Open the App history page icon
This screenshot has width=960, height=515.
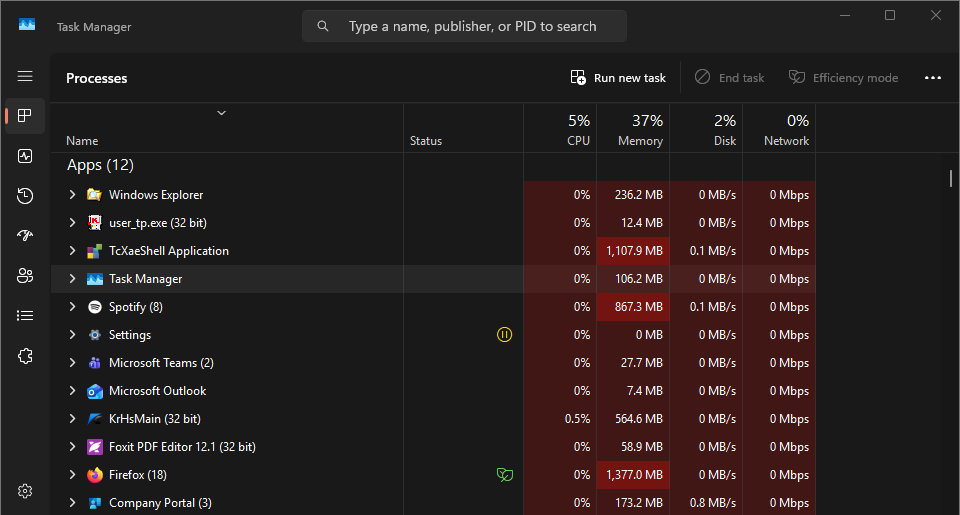point(25,196)
